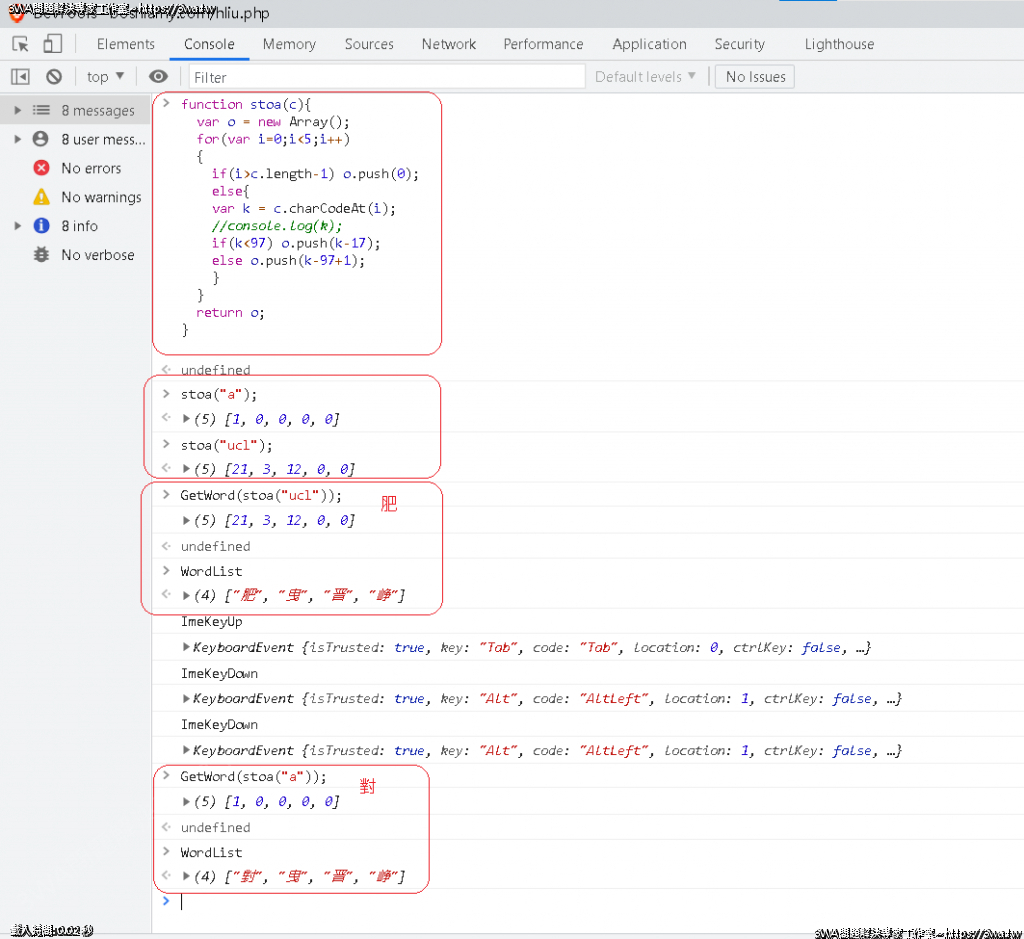Select the No warnings filter

100,197
